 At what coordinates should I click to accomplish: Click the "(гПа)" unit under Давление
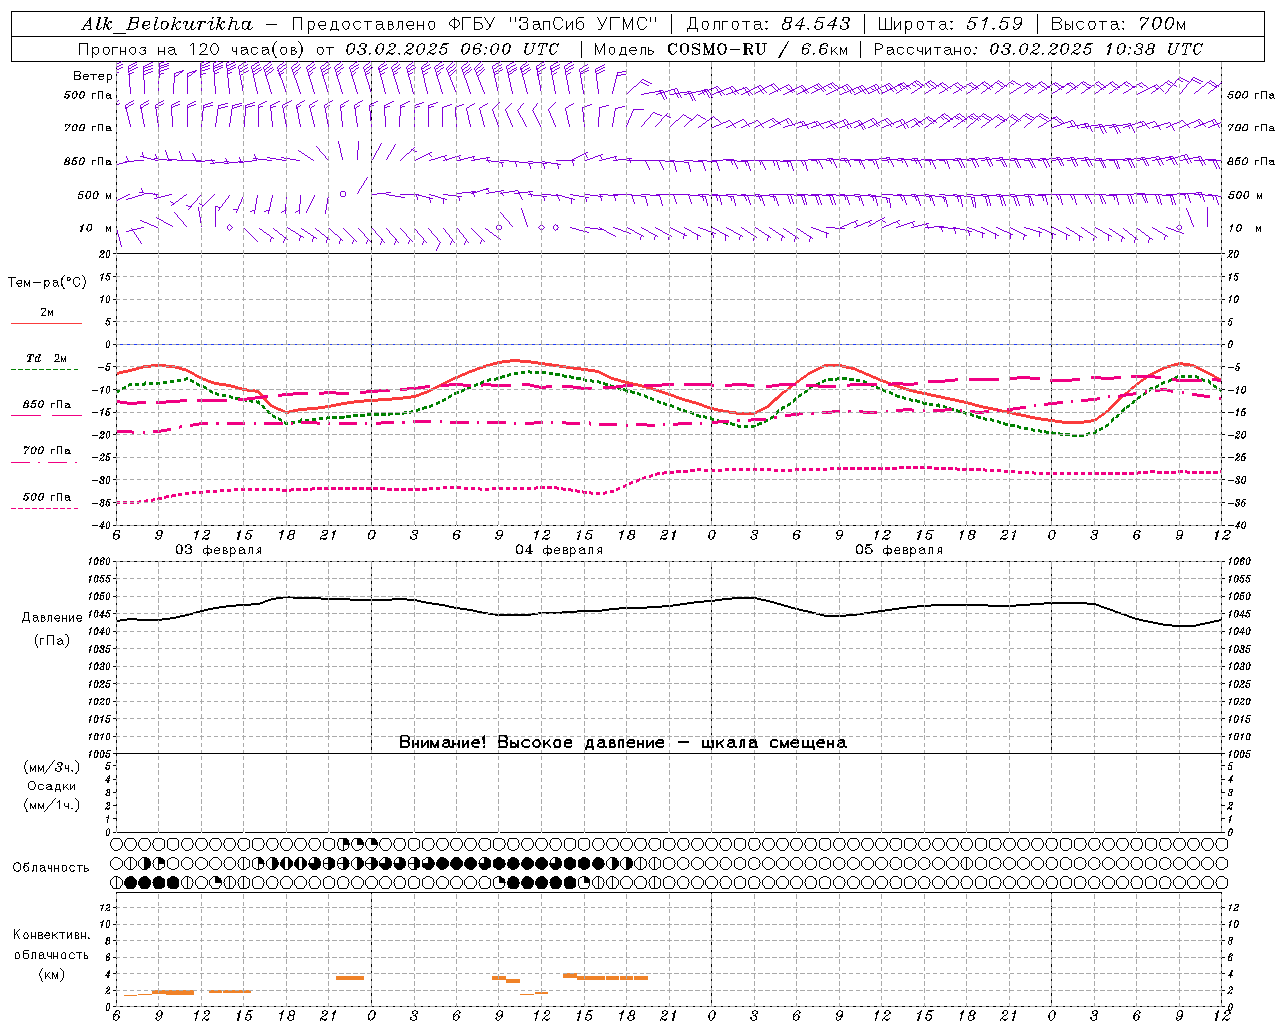coord(52,641)
